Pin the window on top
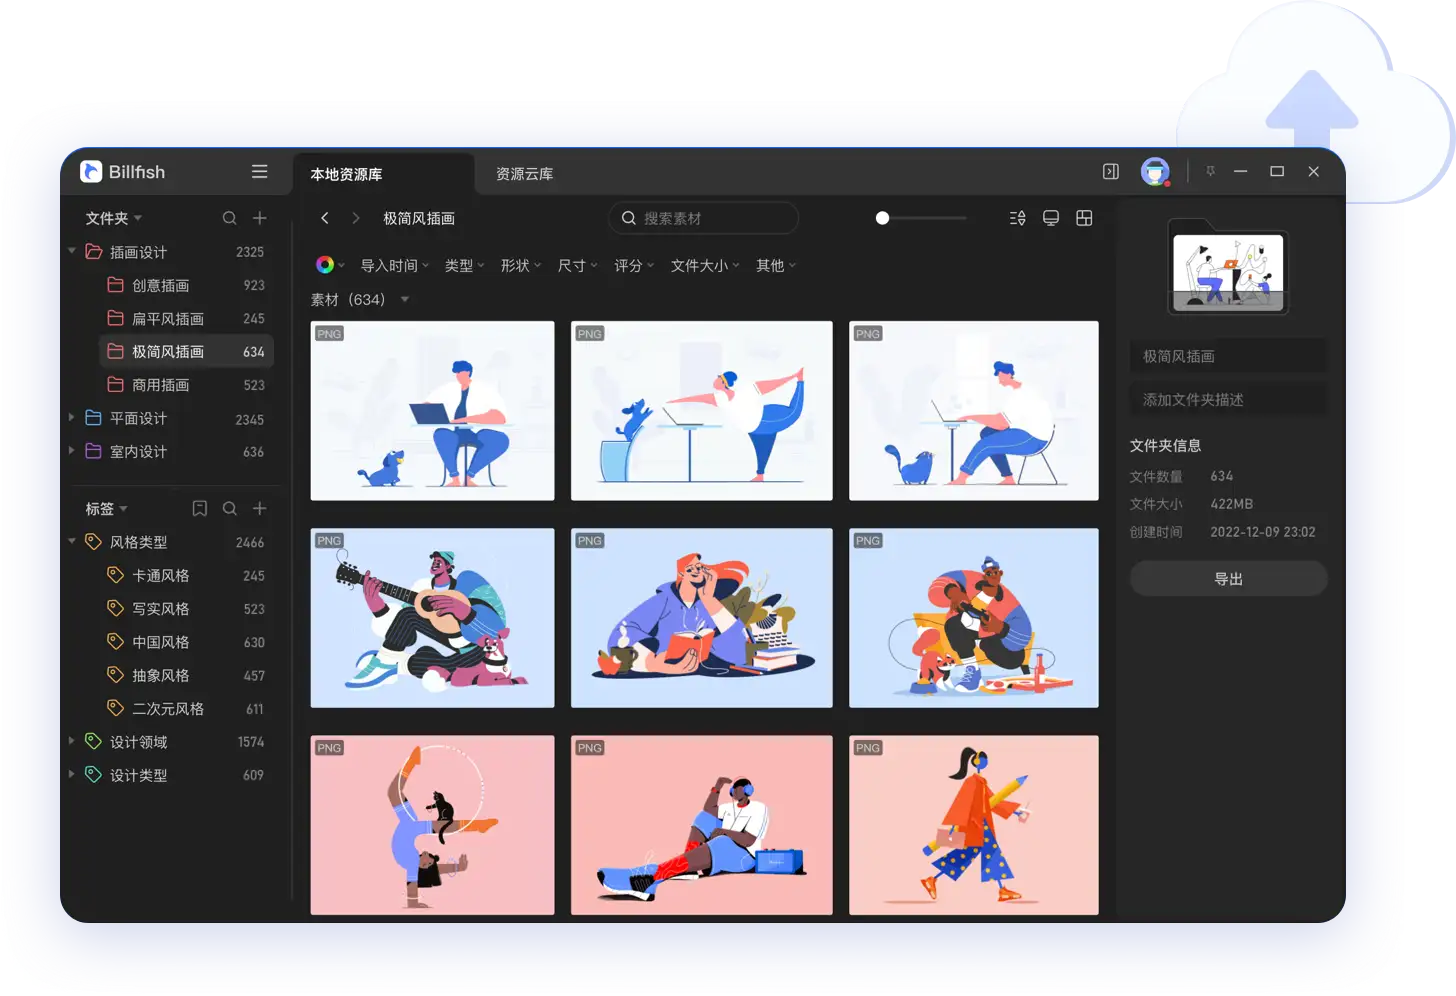The width and height of the screenshot is (1456, 996). pos(1210,171)
